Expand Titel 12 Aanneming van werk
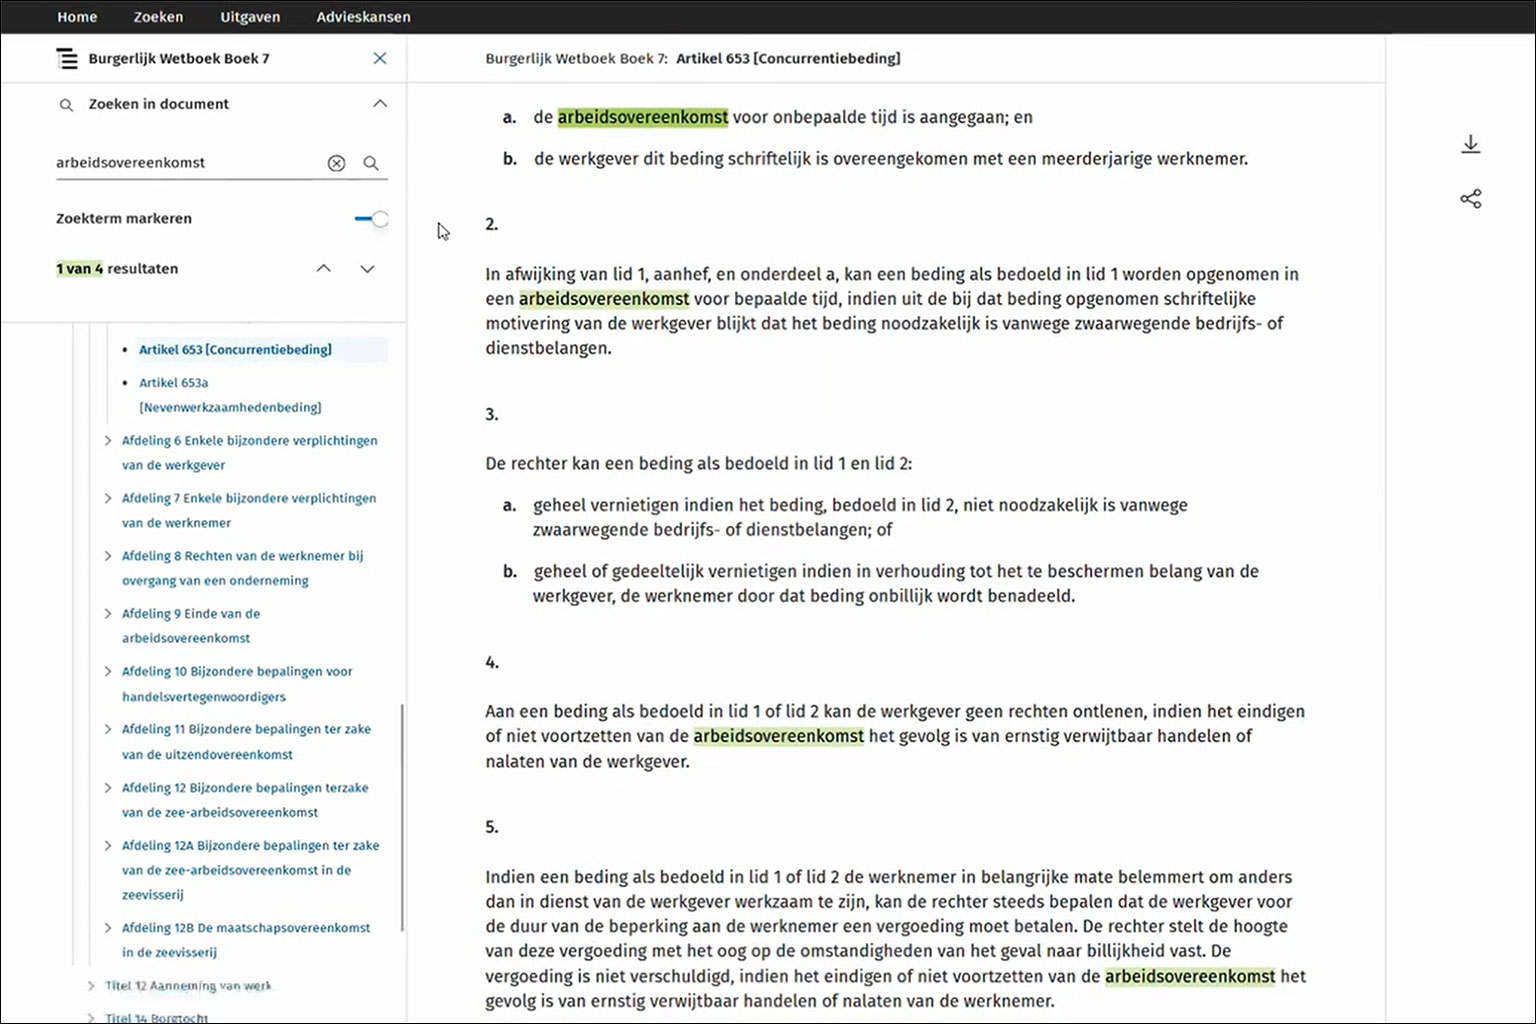Image resolution: width=1536 pixels, height=1024 pixels. (x=91, y=986)
